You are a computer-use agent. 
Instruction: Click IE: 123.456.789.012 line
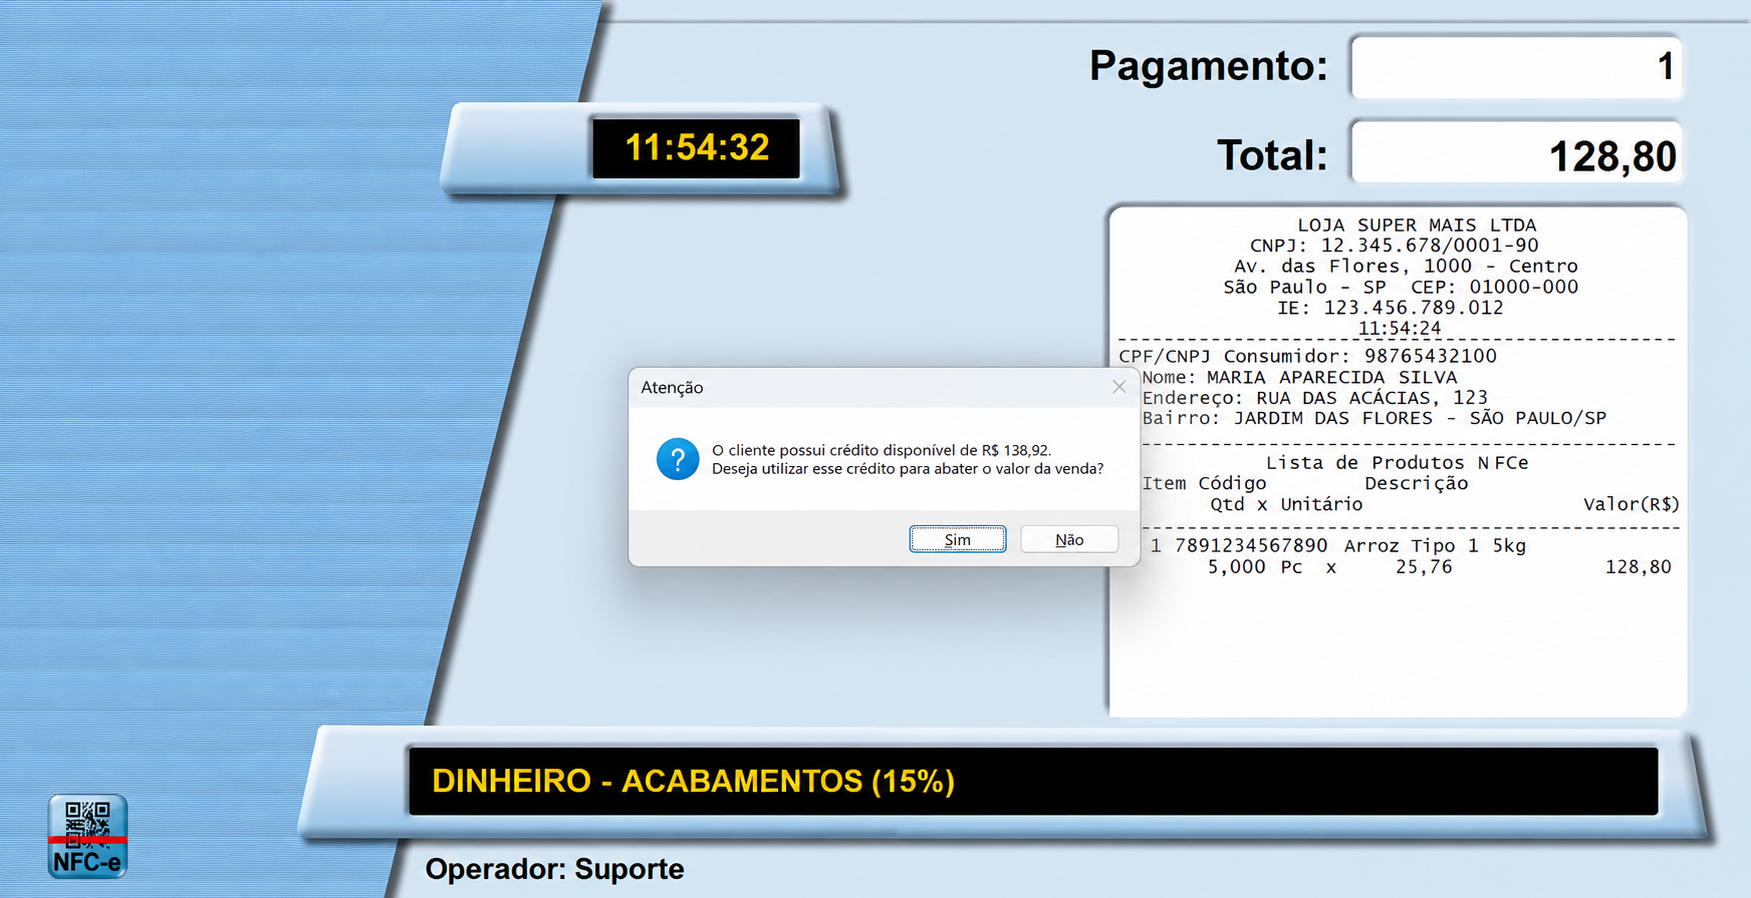(x=1390, y=308)
